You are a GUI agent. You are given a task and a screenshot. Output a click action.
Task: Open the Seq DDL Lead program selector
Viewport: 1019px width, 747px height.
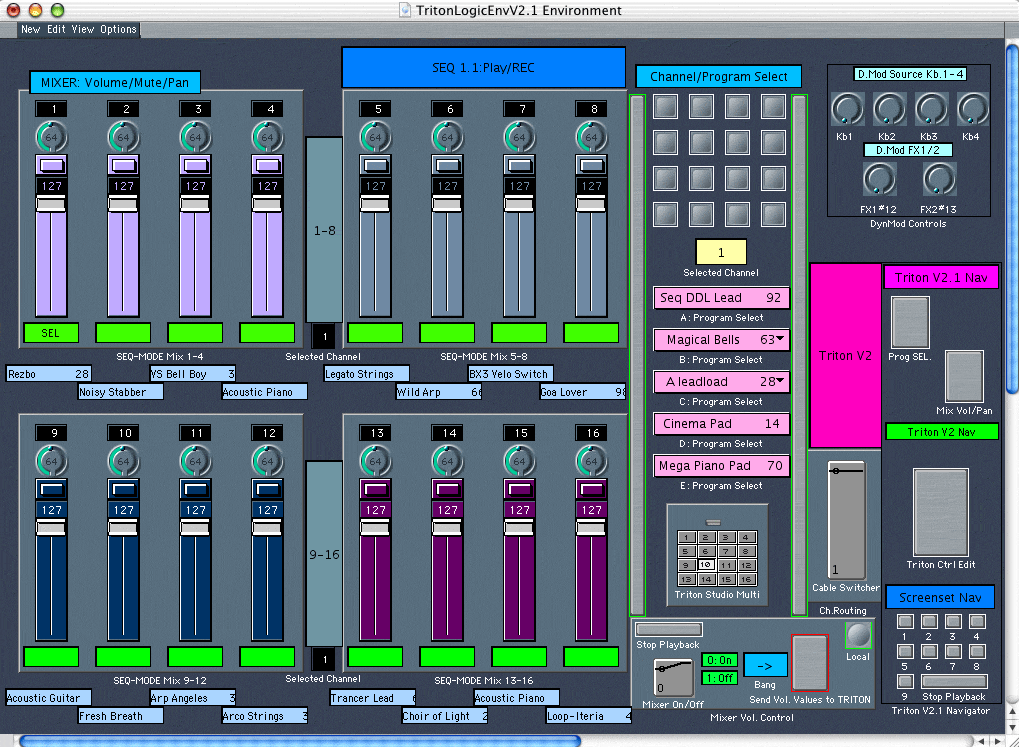(x=722, y=298)
